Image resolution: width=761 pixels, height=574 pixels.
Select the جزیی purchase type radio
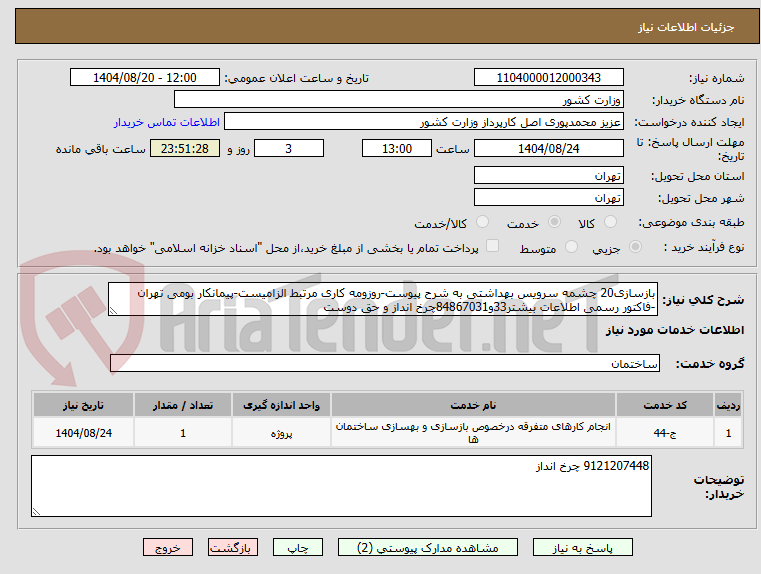635,247
